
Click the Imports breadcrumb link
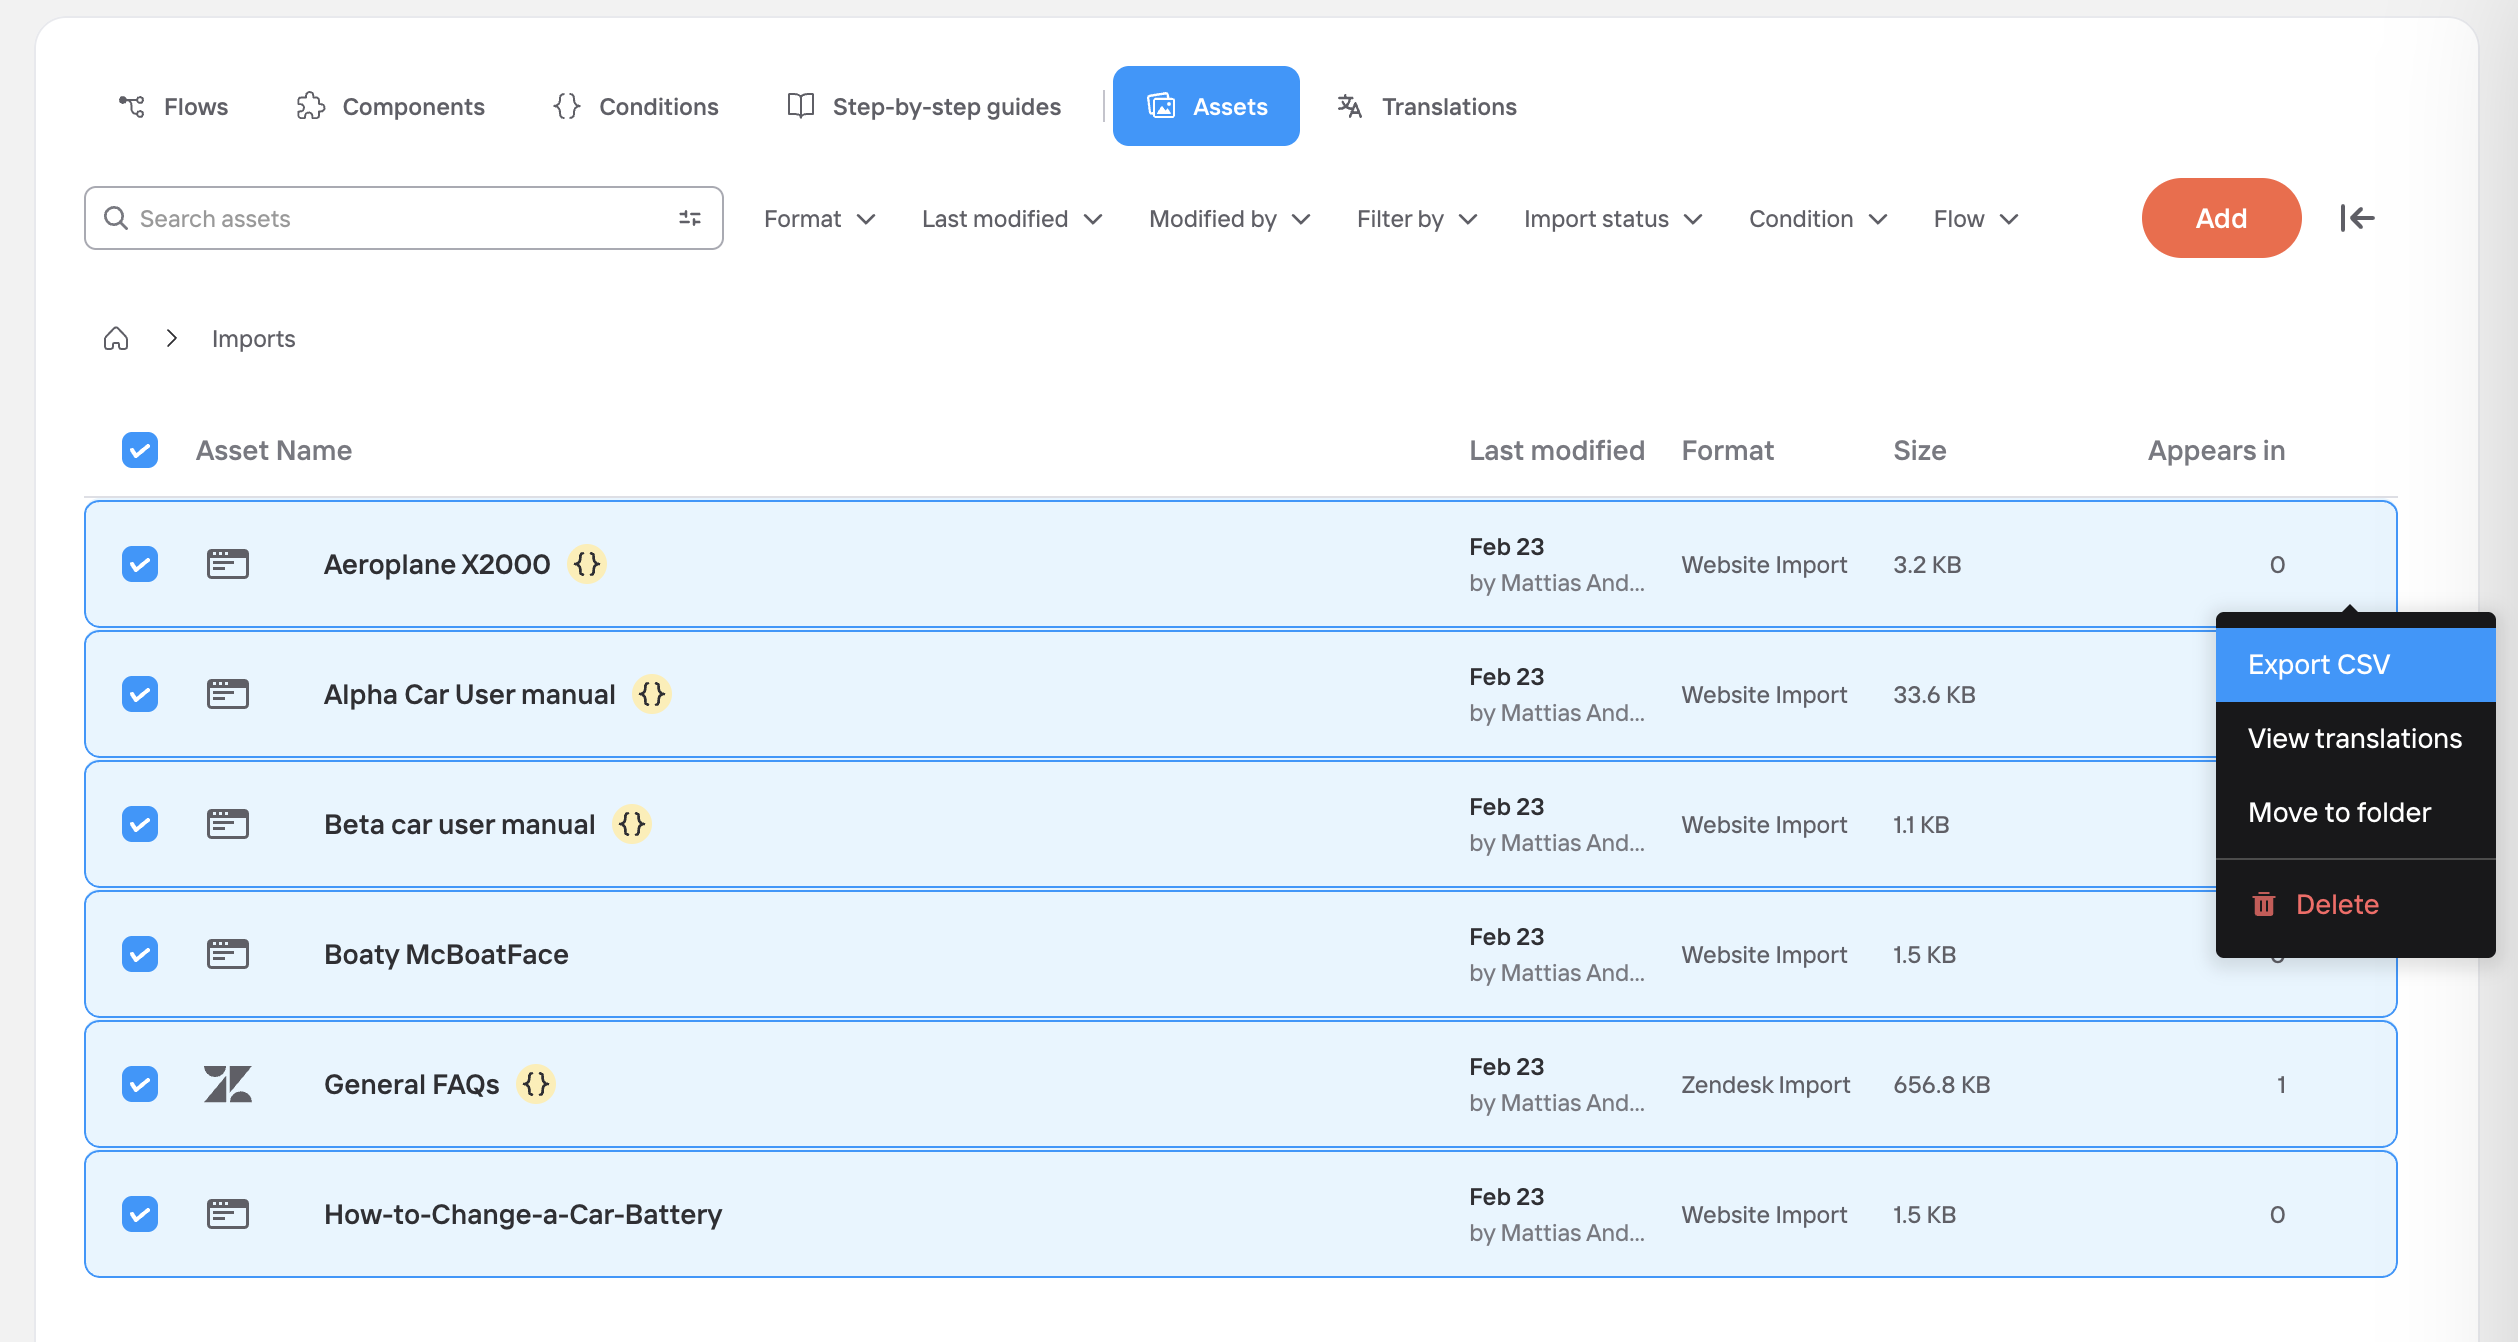click(x=253, y=339)
